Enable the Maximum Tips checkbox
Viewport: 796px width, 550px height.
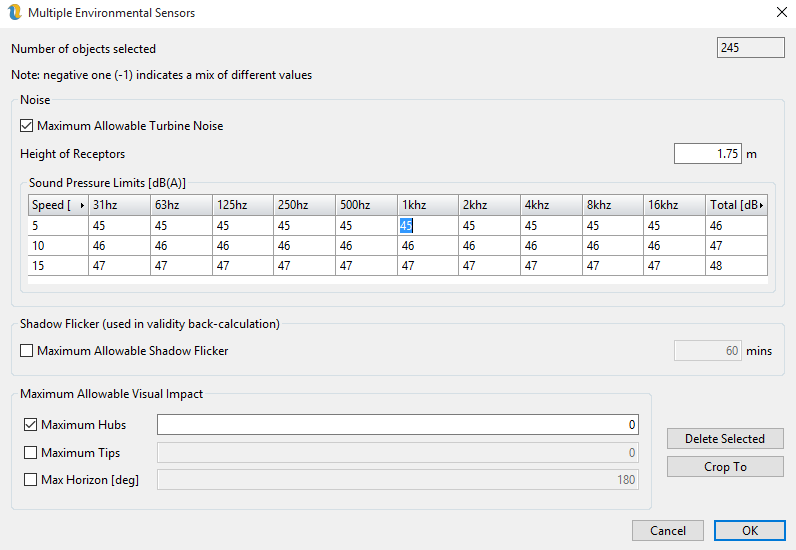[30, 453]
